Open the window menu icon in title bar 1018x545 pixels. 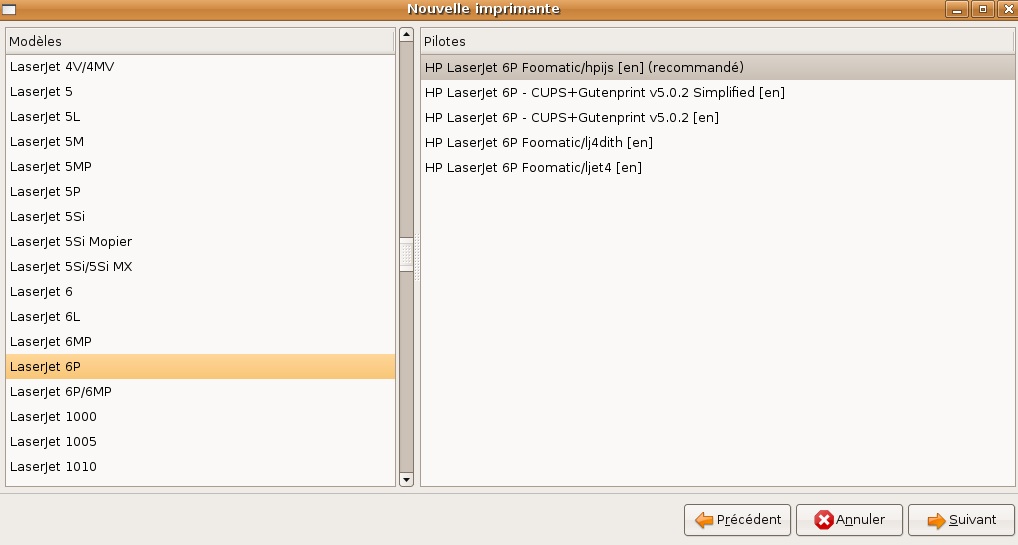(x=10, y=9)
